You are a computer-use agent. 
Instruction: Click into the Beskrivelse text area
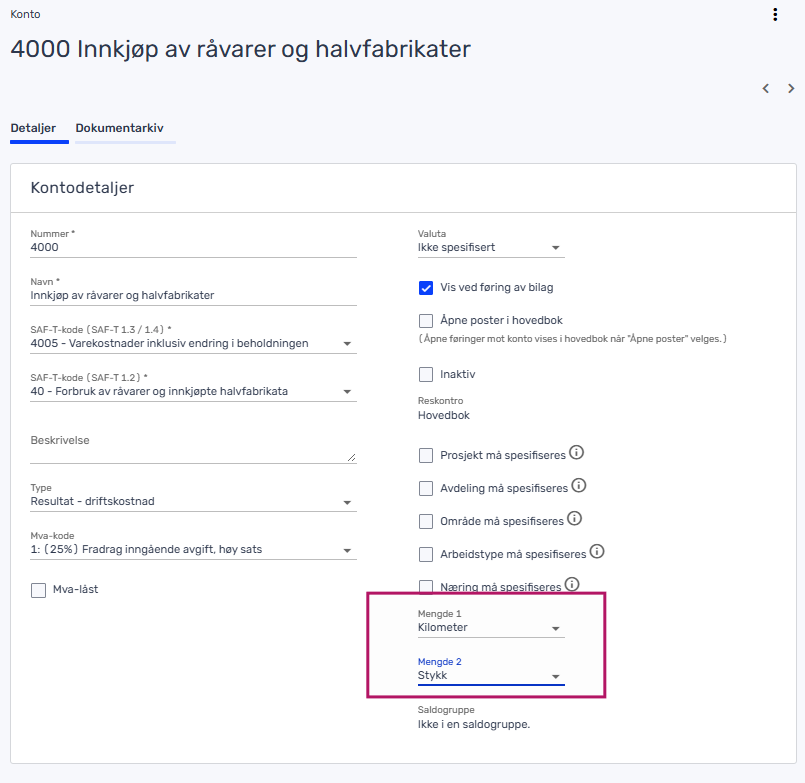pyautogui.click(x=193, y=447)
